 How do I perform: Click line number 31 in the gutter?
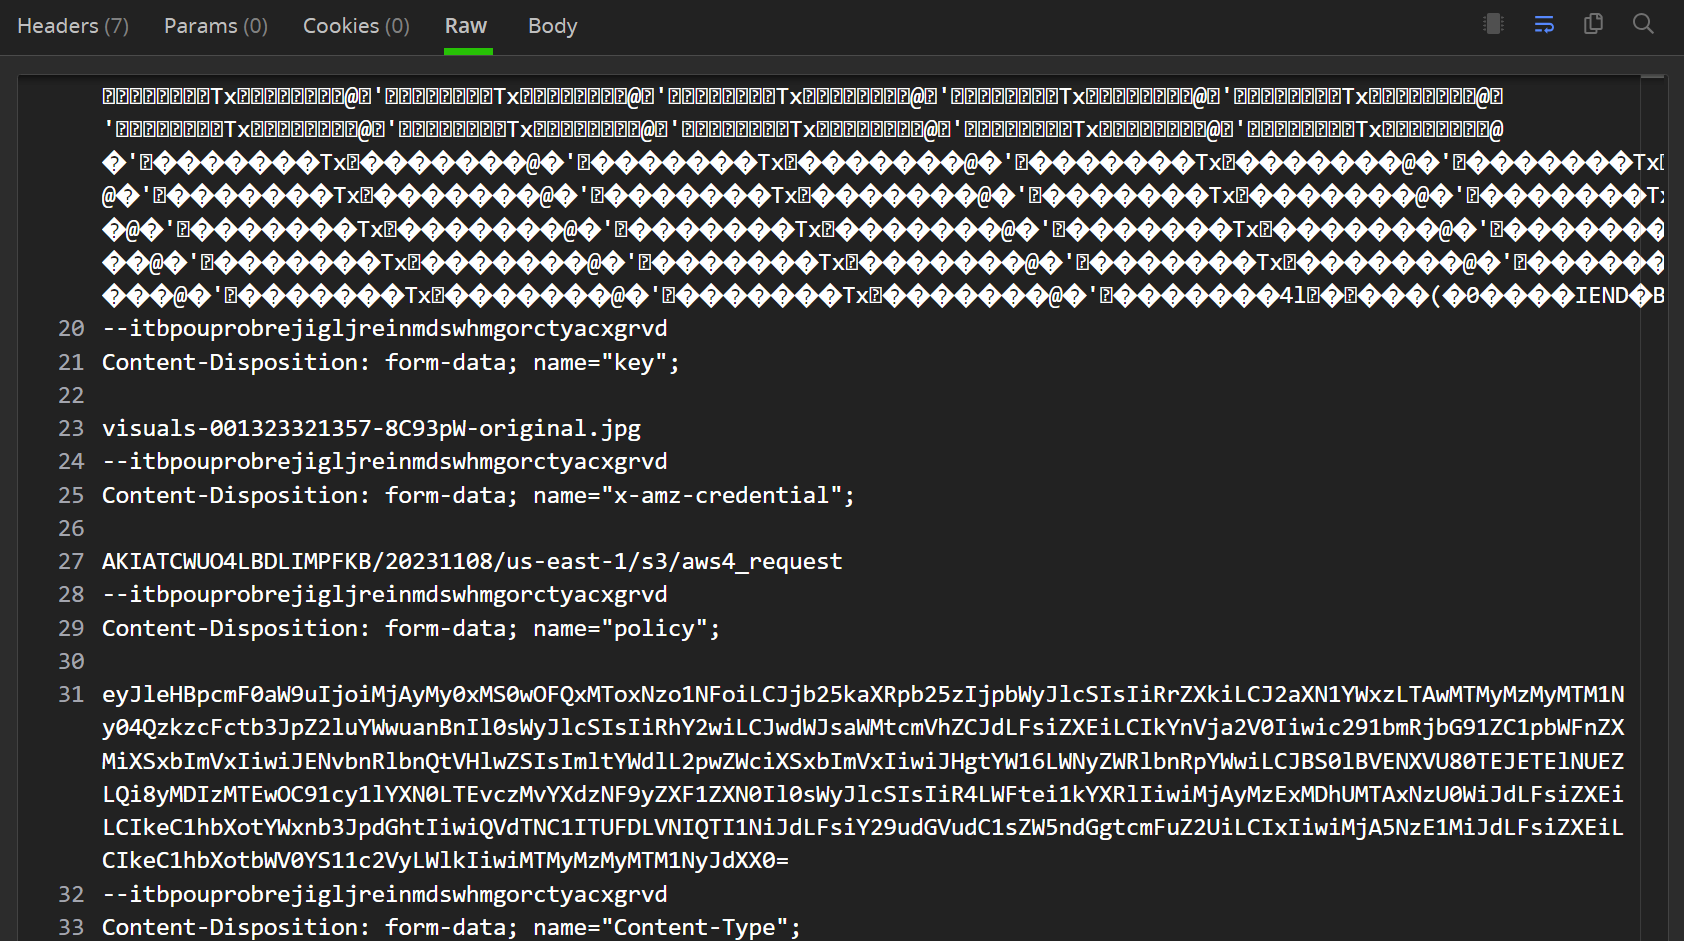[x=71, y=695]
